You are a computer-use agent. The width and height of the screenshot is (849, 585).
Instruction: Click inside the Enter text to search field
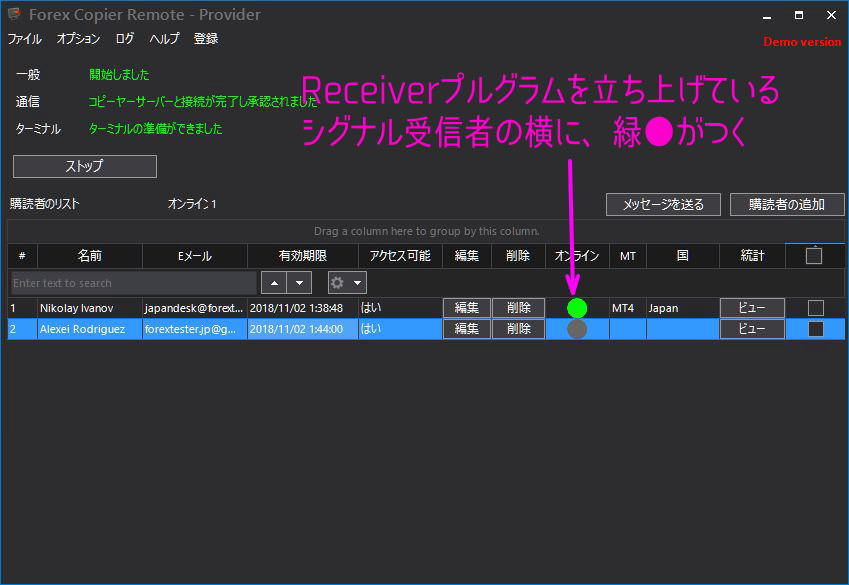click(130, 282)
